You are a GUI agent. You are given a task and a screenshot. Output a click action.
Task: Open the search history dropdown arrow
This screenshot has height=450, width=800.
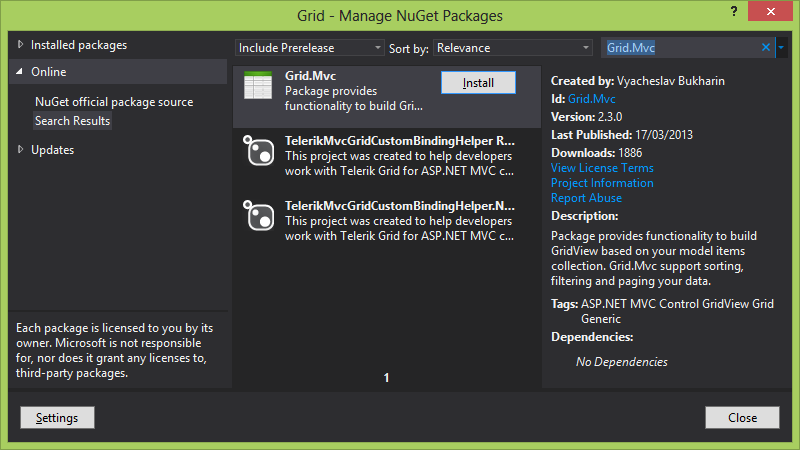[781, 47]
